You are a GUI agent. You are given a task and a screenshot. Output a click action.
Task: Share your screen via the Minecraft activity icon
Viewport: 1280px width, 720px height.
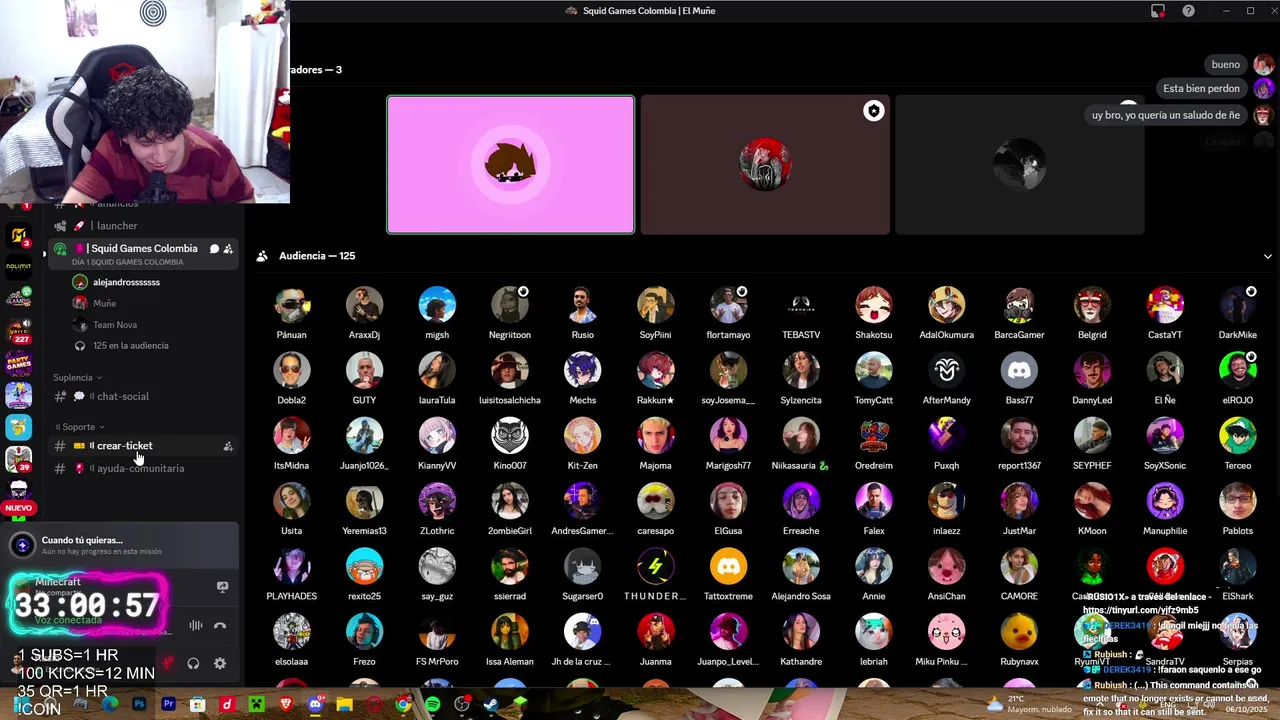[x=222, y=587]
